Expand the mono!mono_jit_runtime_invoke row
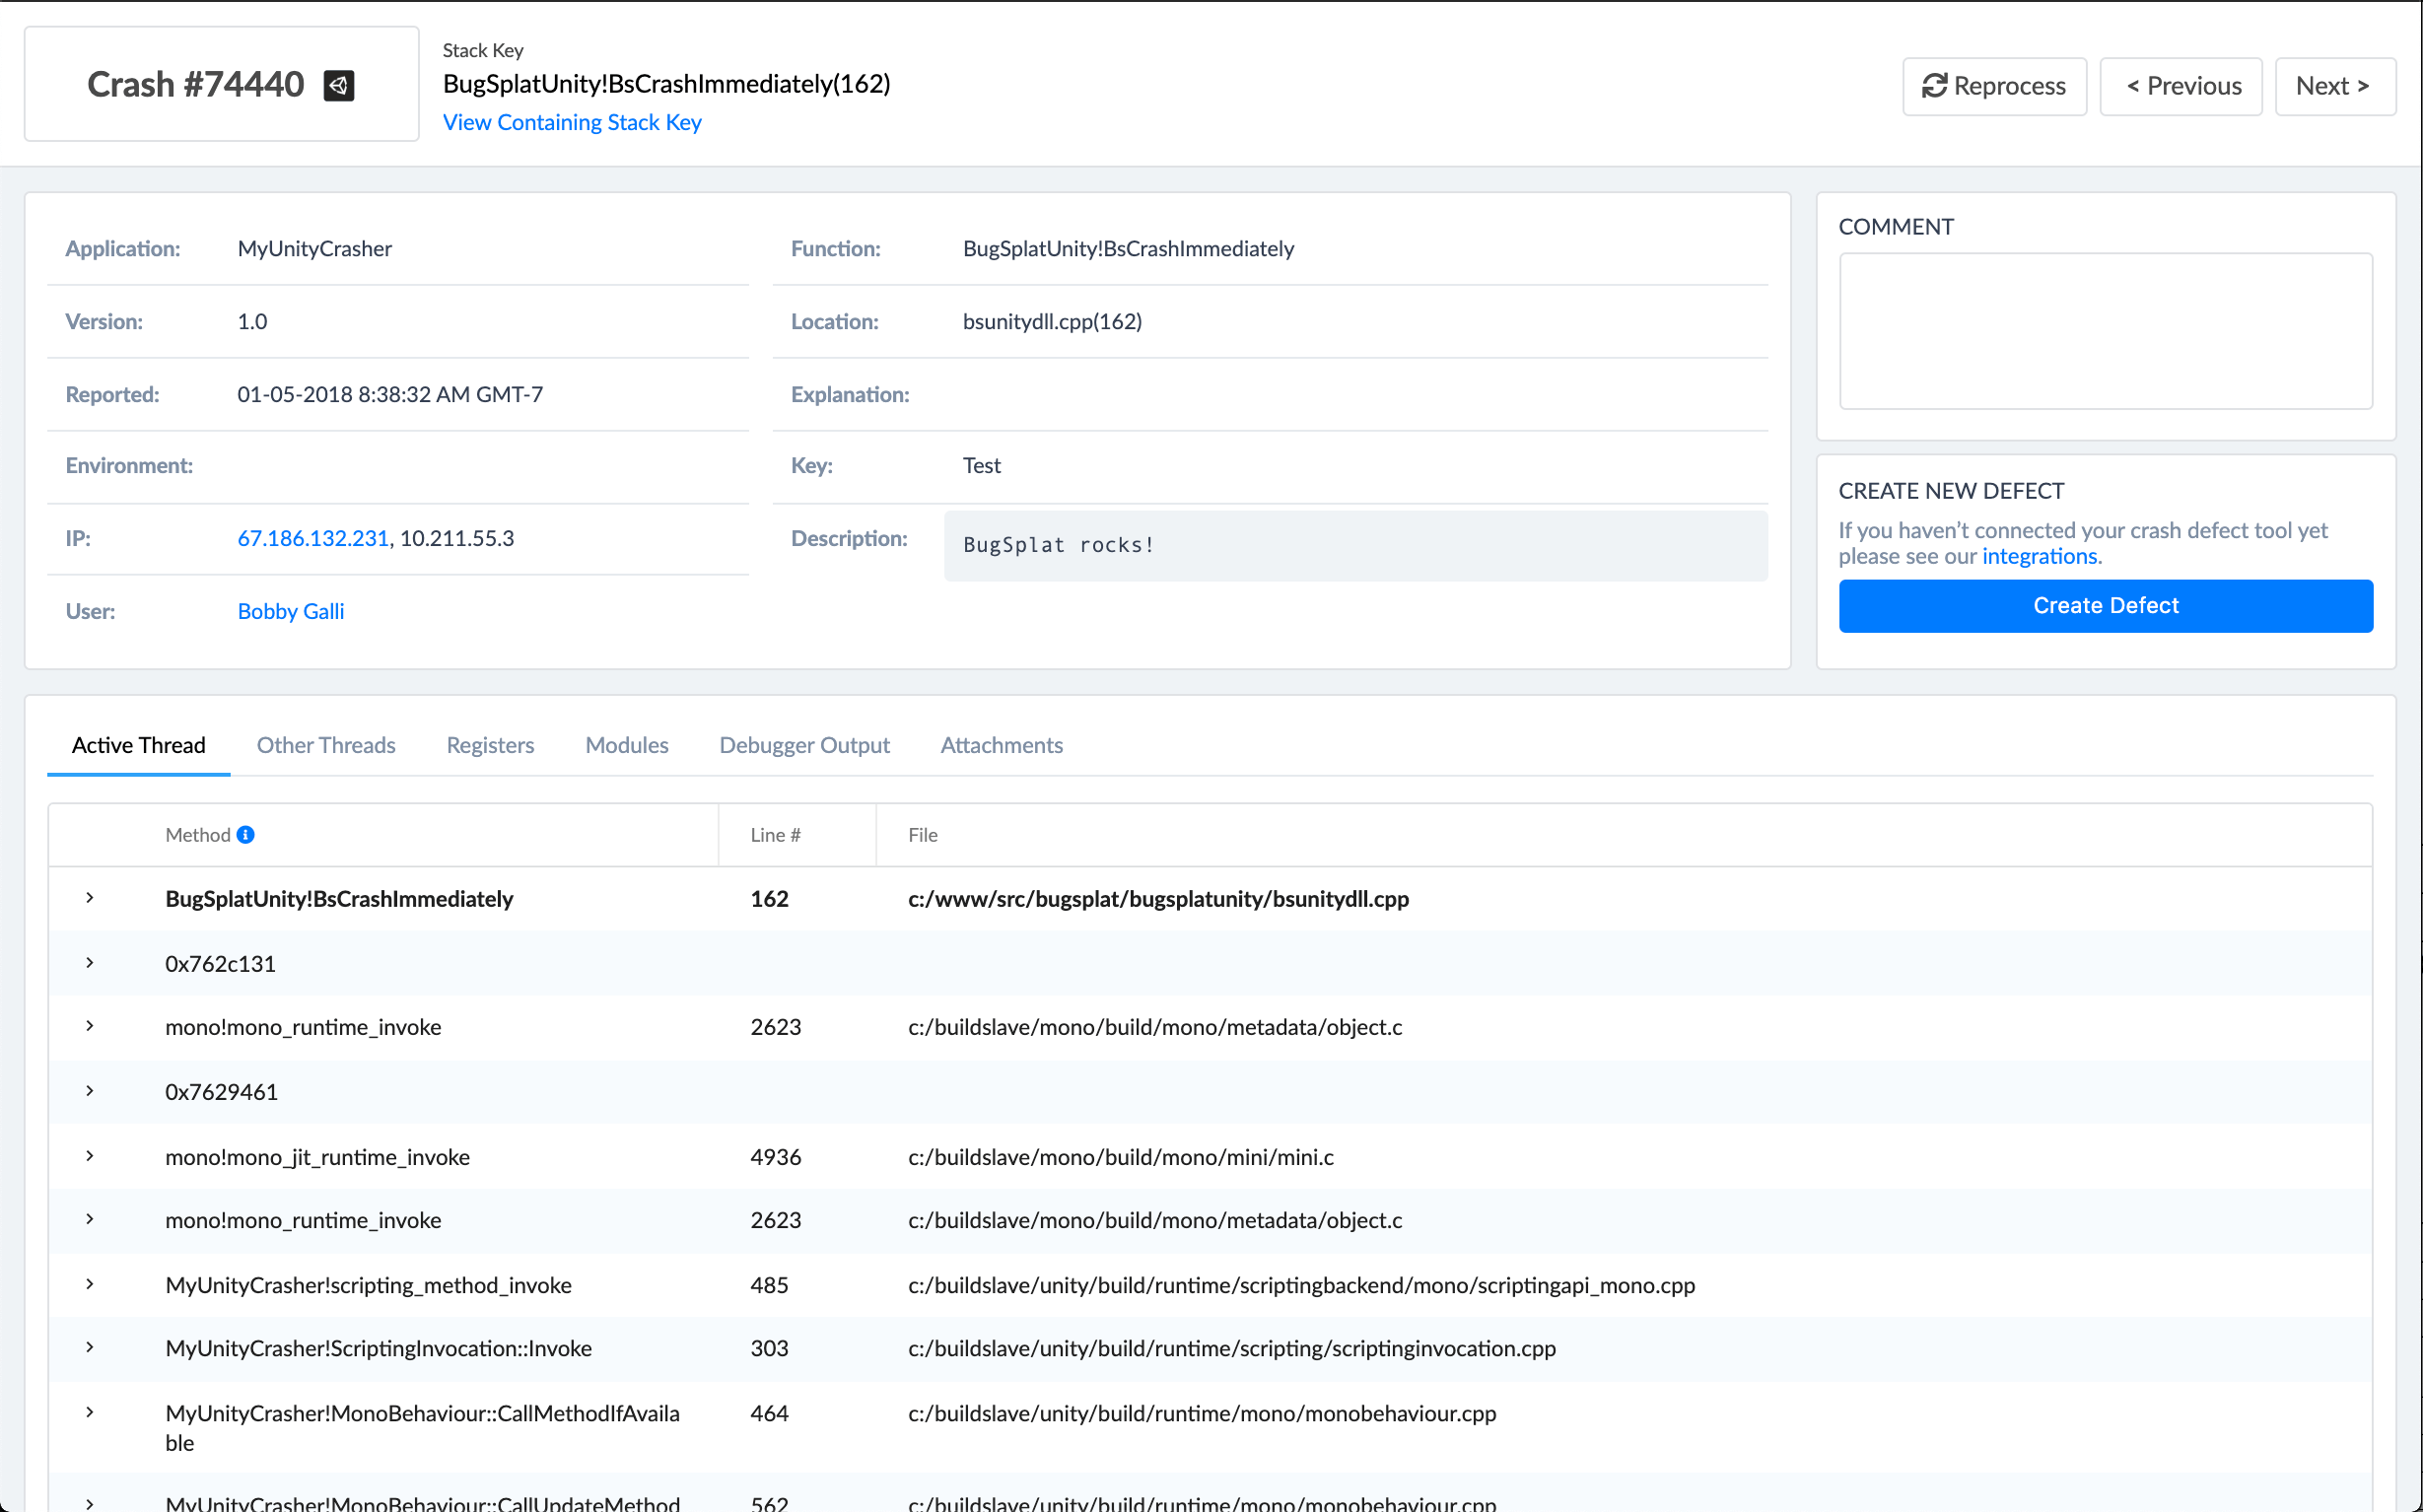2423x1512 pixels. coord(90,1156)
